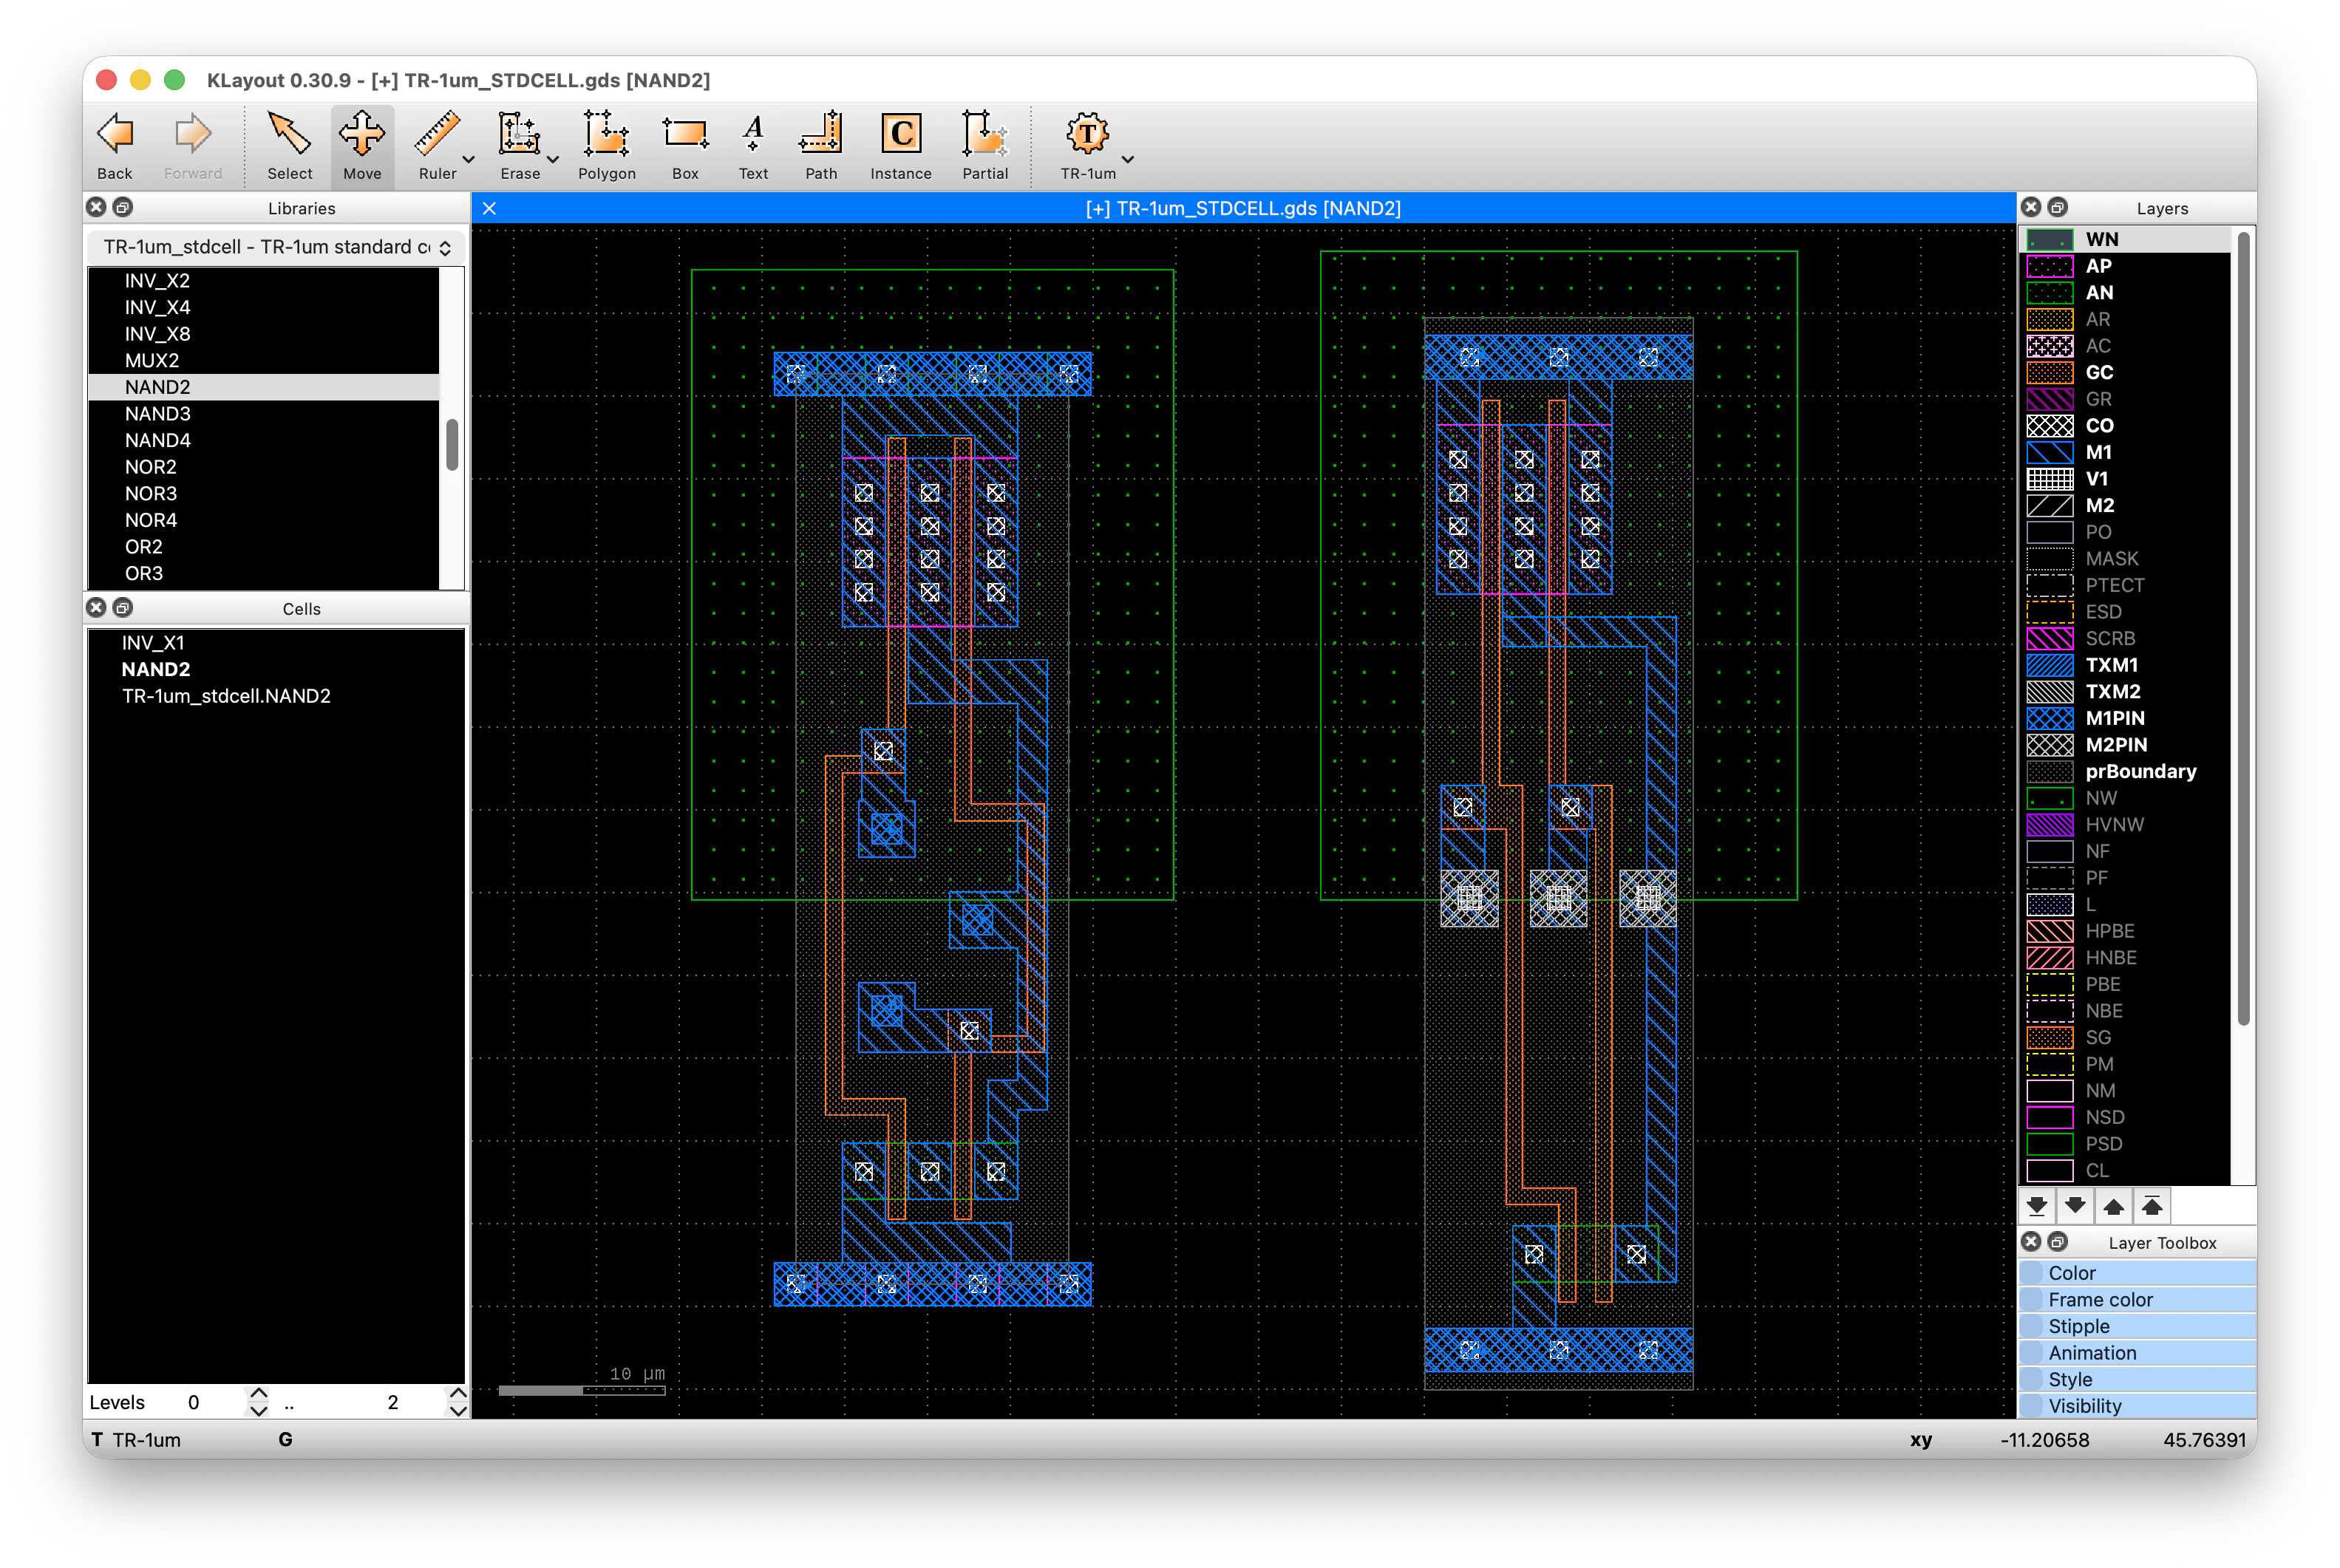Float the Layers panel
This screenshot has height=1568, width=2340.
pyautogui.click(x=2057, y=207)
